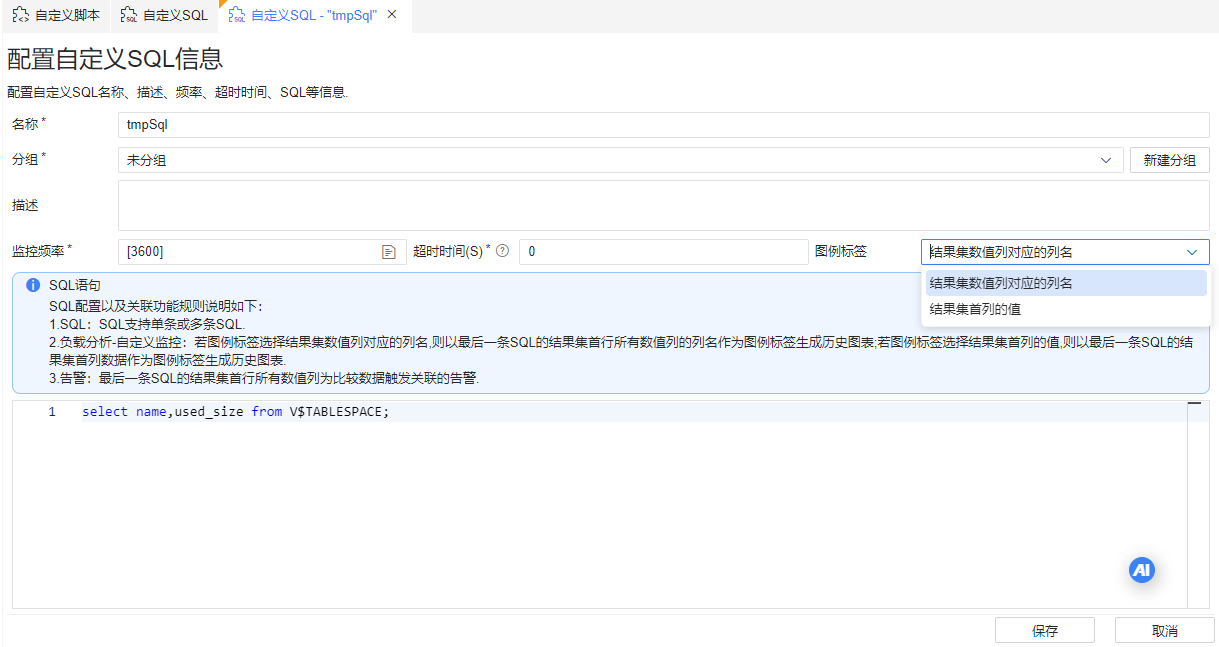Screen dimensions: 1219x647
Task: Close the 自定义SQL - "tmpSql" tab
Action: (x=392, y=15)
